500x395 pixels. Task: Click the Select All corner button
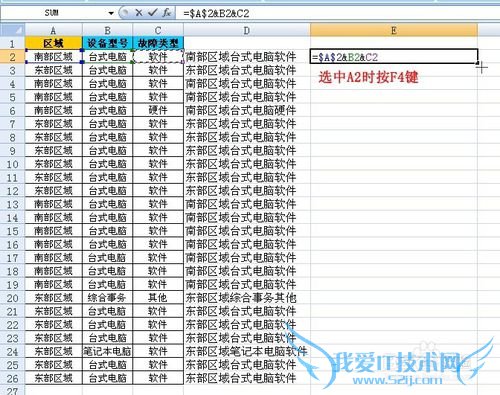12,30
